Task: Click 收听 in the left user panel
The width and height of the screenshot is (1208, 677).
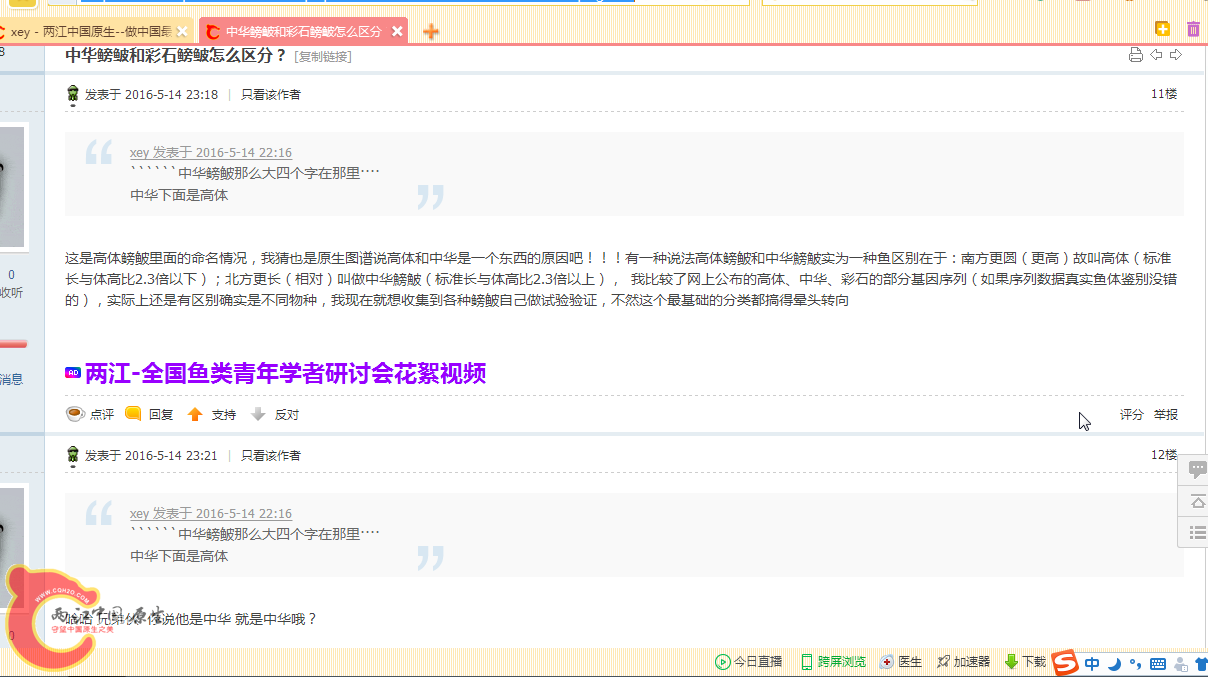Action: tap(11, 293)
